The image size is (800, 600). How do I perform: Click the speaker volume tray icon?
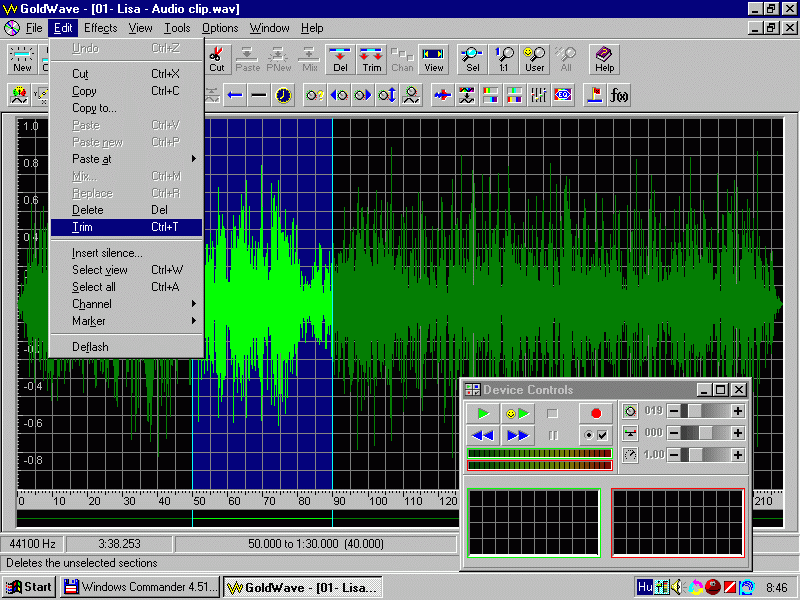click(x=677, y=587)
